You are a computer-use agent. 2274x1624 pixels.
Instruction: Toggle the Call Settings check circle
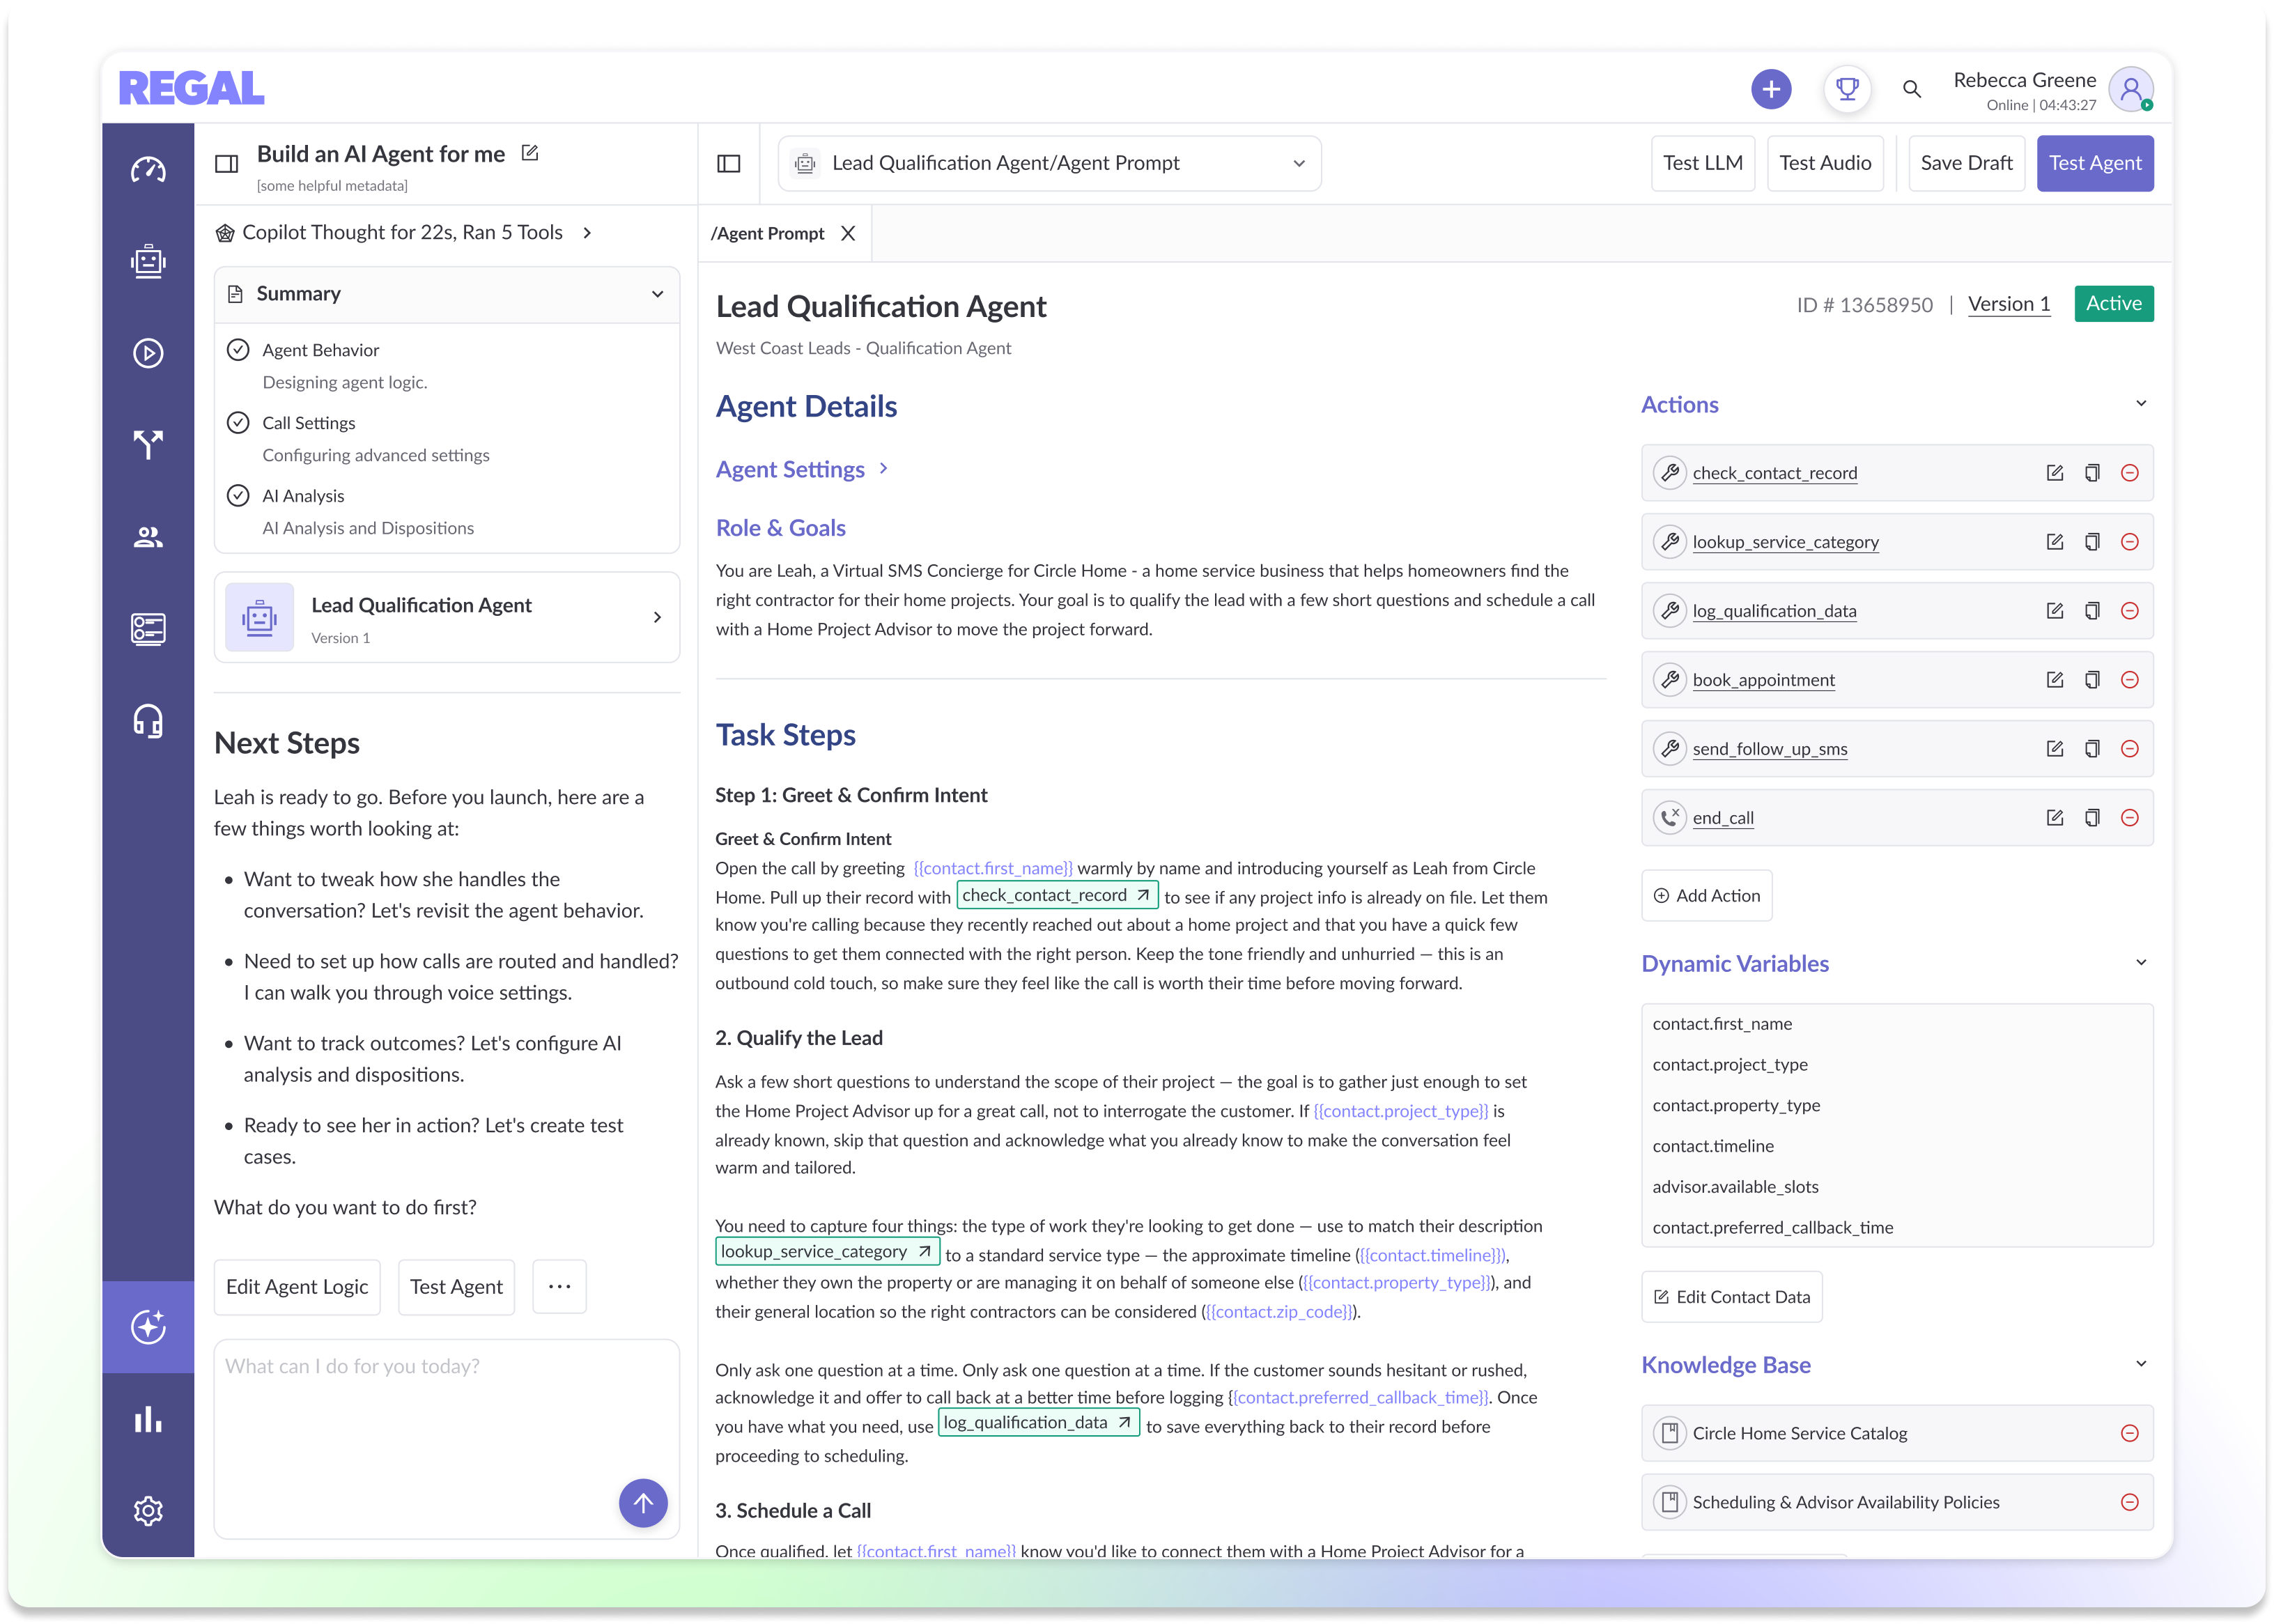pos(238,423)
